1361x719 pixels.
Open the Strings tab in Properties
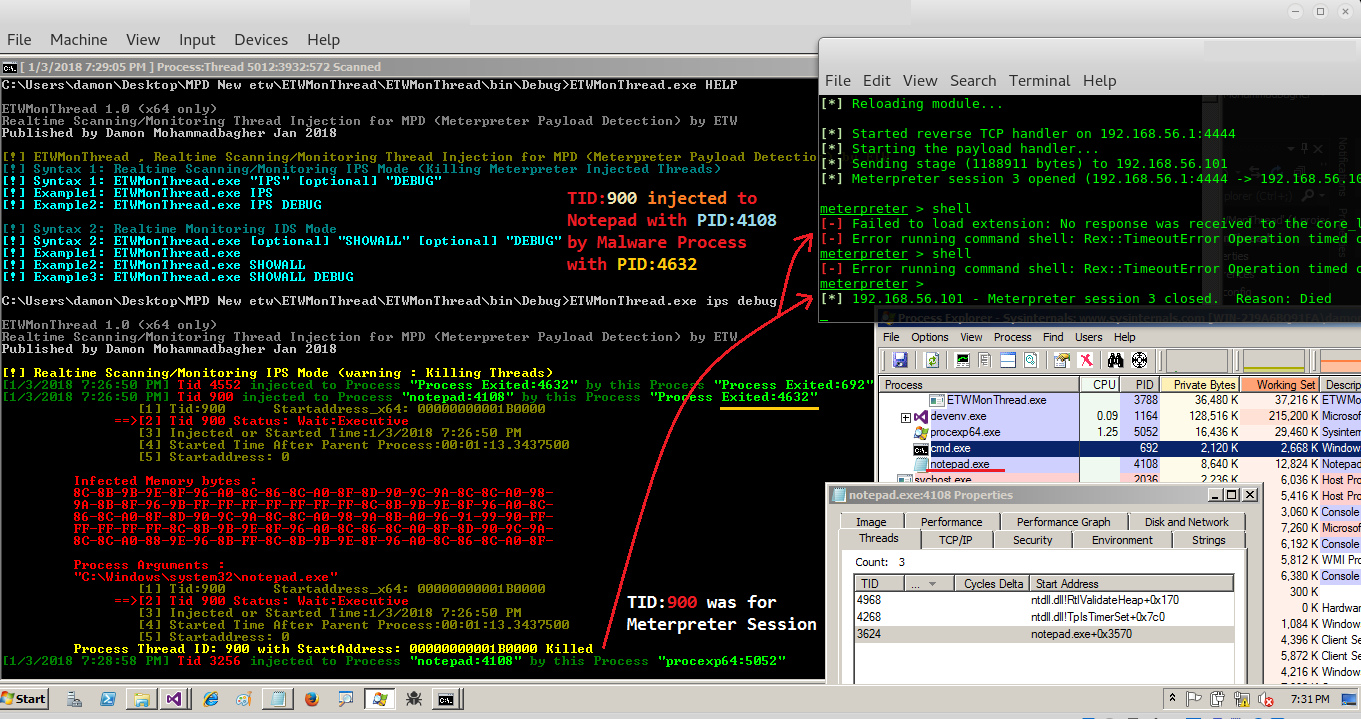tap(1208, 540)
